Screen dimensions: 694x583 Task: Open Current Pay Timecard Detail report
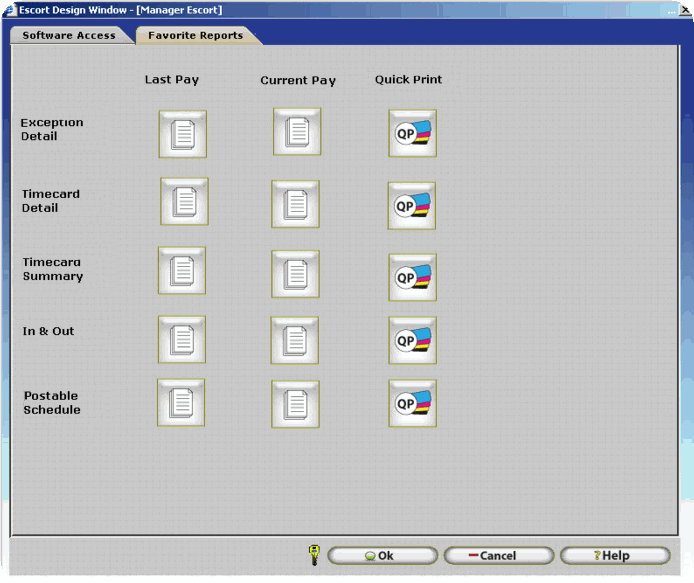click(296, 204)
